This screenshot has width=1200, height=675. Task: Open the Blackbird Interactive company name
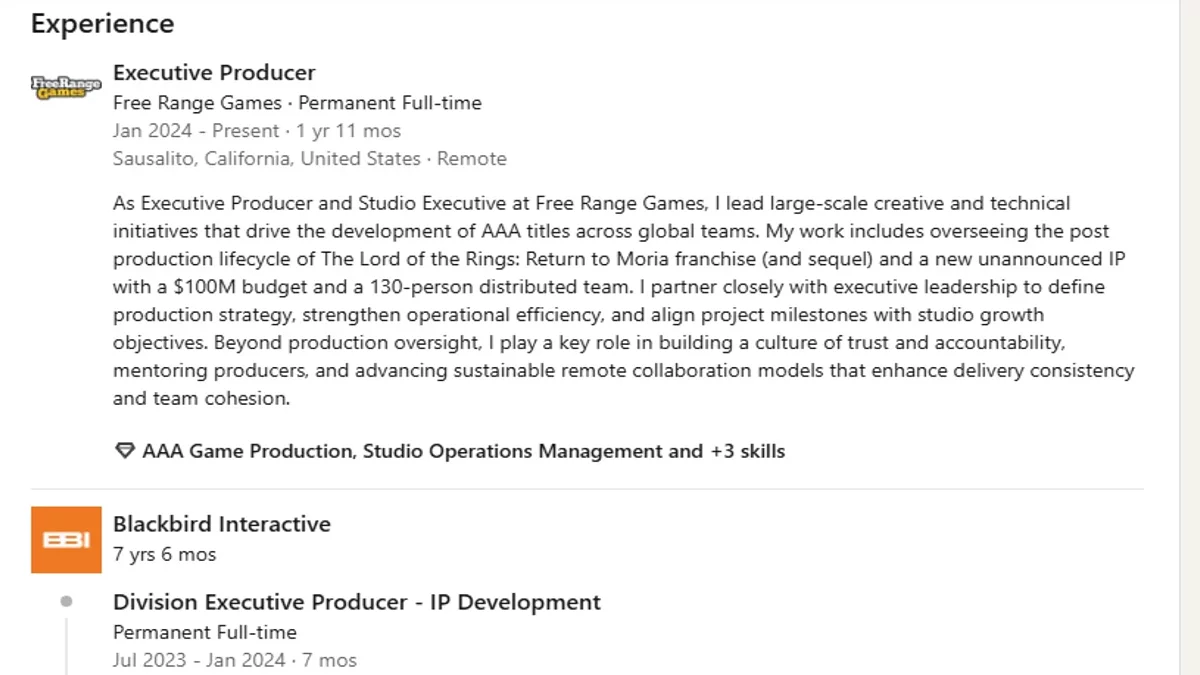221,524
